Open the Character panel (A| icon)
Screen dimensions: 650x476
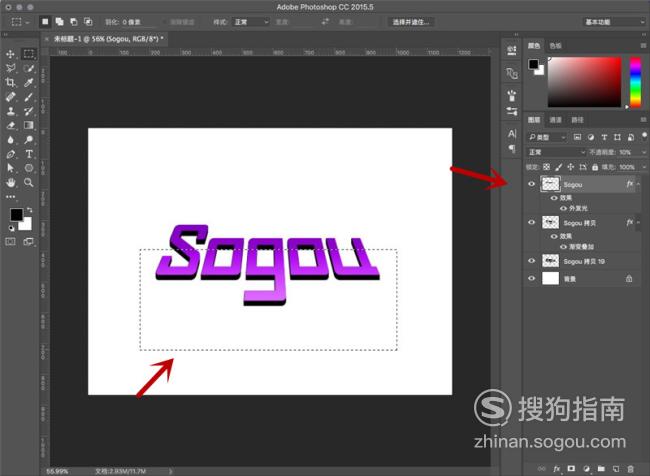click(512, 134)
